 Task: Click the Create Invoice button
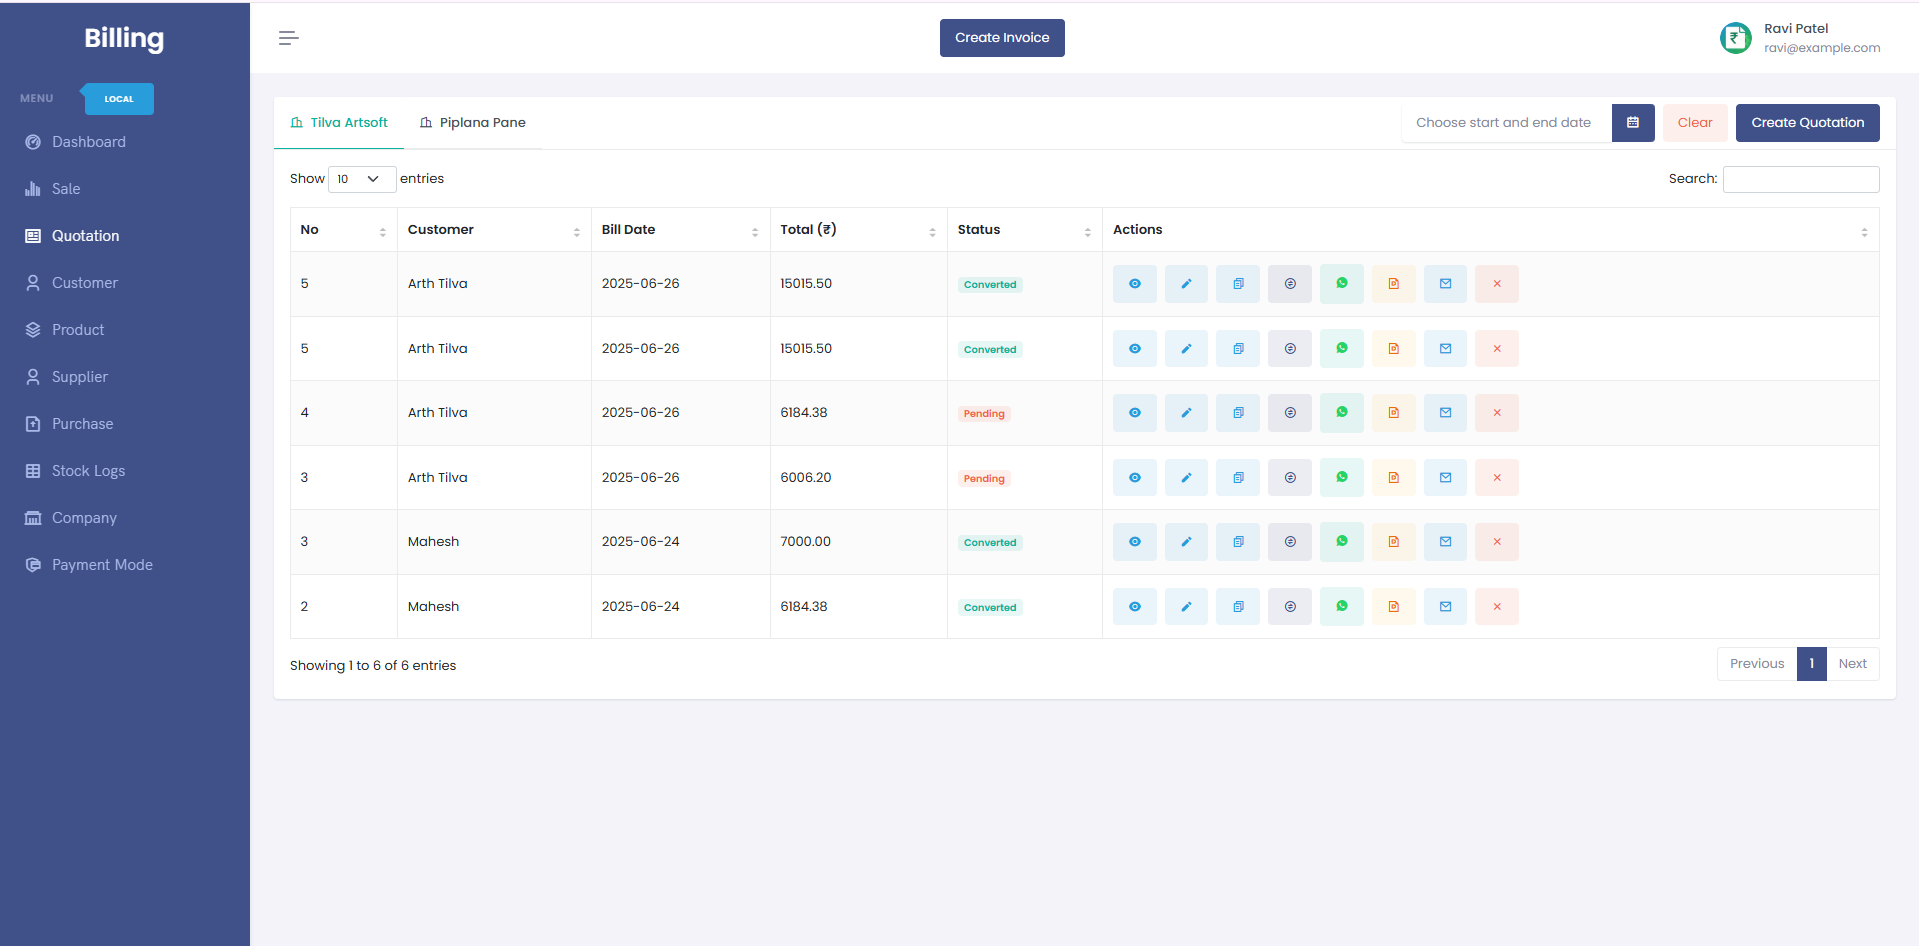(1002, 38)
